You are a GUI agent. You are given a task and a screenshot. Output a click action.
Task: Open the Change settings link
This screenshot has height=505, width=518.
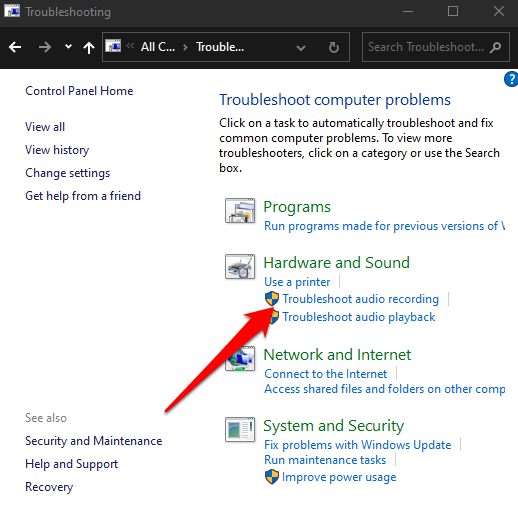pyautogui.click(x=68, y=173)
